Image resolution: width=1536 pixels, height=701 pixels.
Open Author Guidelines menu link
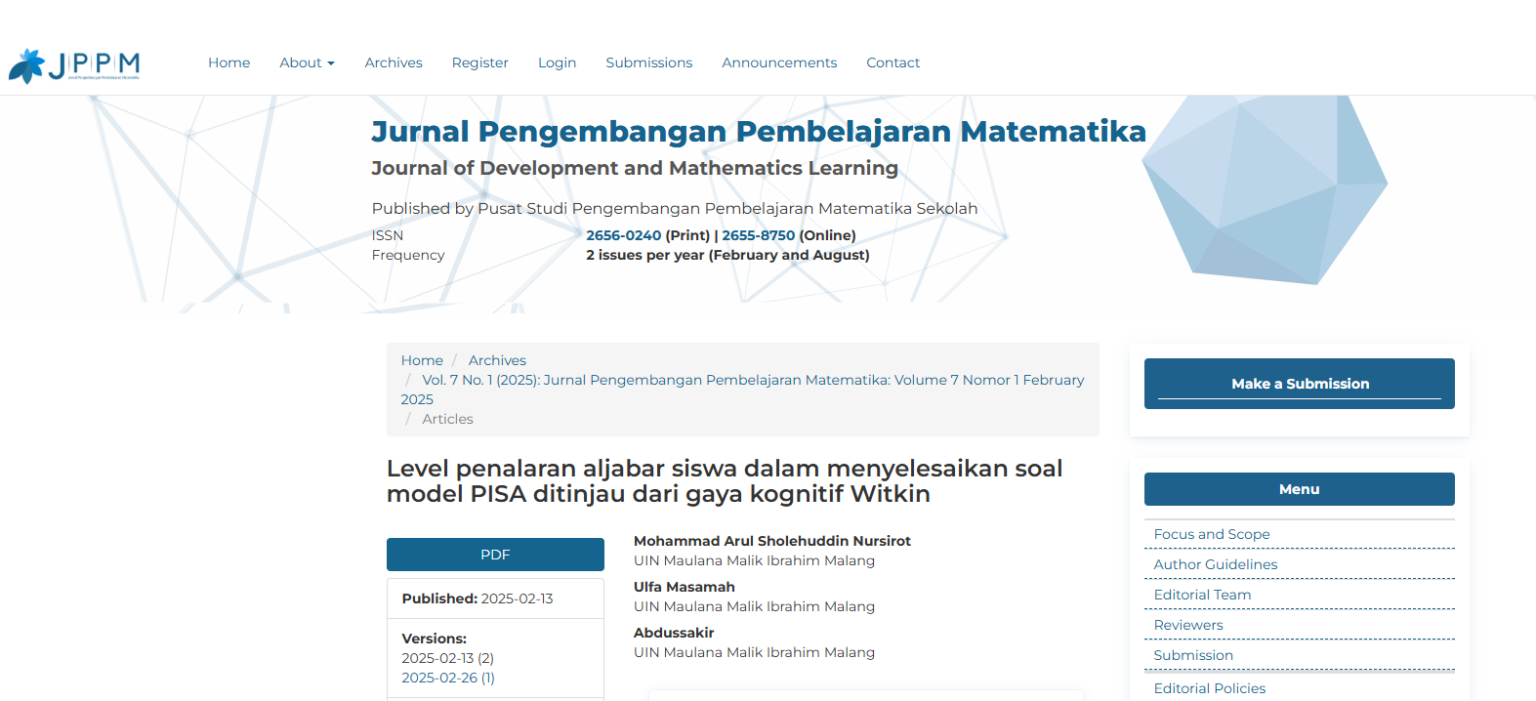click(1215, 564)
